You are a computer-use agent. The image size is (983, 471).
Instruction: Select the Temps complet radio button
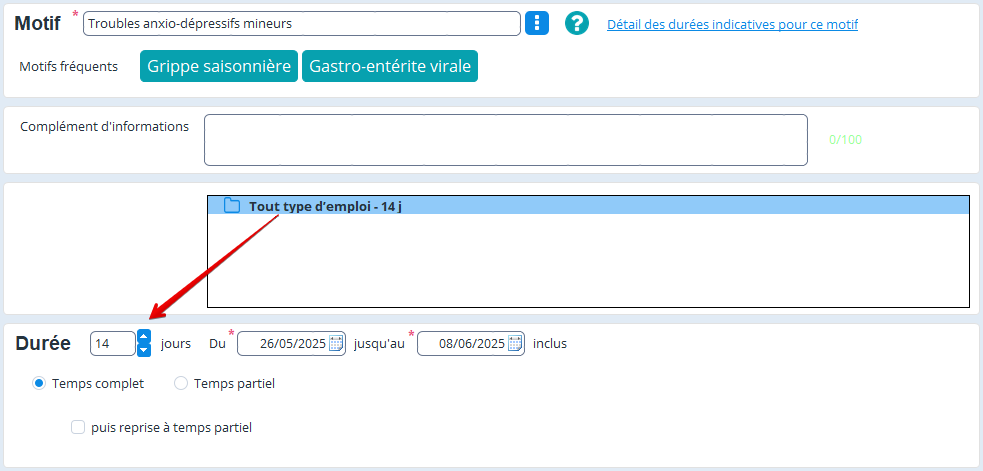tap(39, 383)
